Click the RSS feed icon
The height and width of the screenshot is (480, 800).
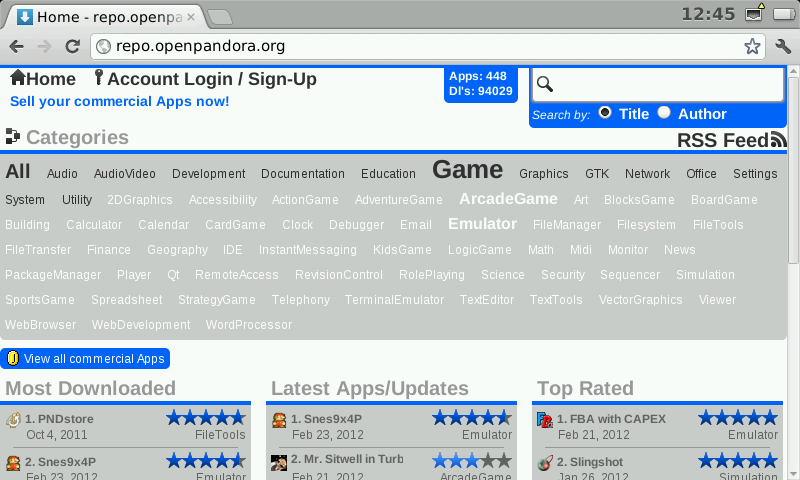tap(778, 139)
